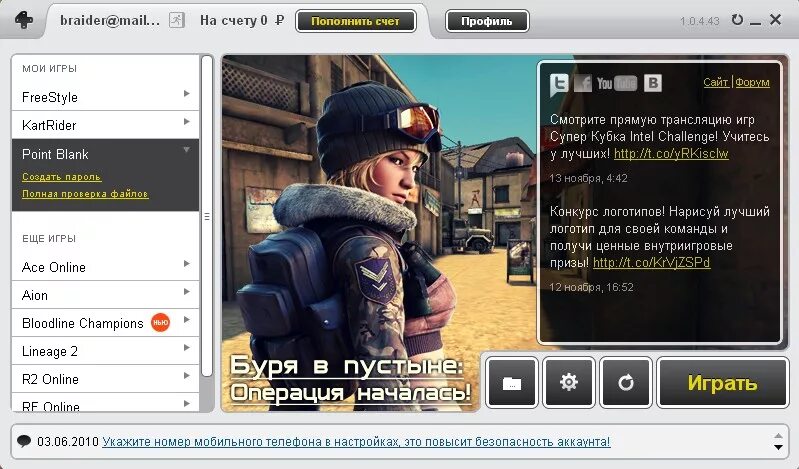The image size is (799, 469).
Task: Open the Facebook social icon
Action: [583, 83]
